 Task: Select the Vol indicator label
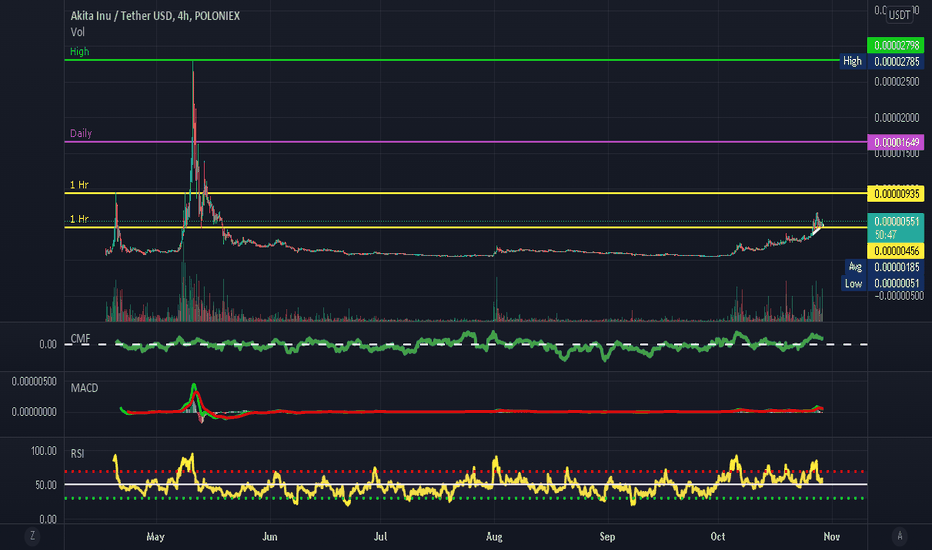(77, 32)
